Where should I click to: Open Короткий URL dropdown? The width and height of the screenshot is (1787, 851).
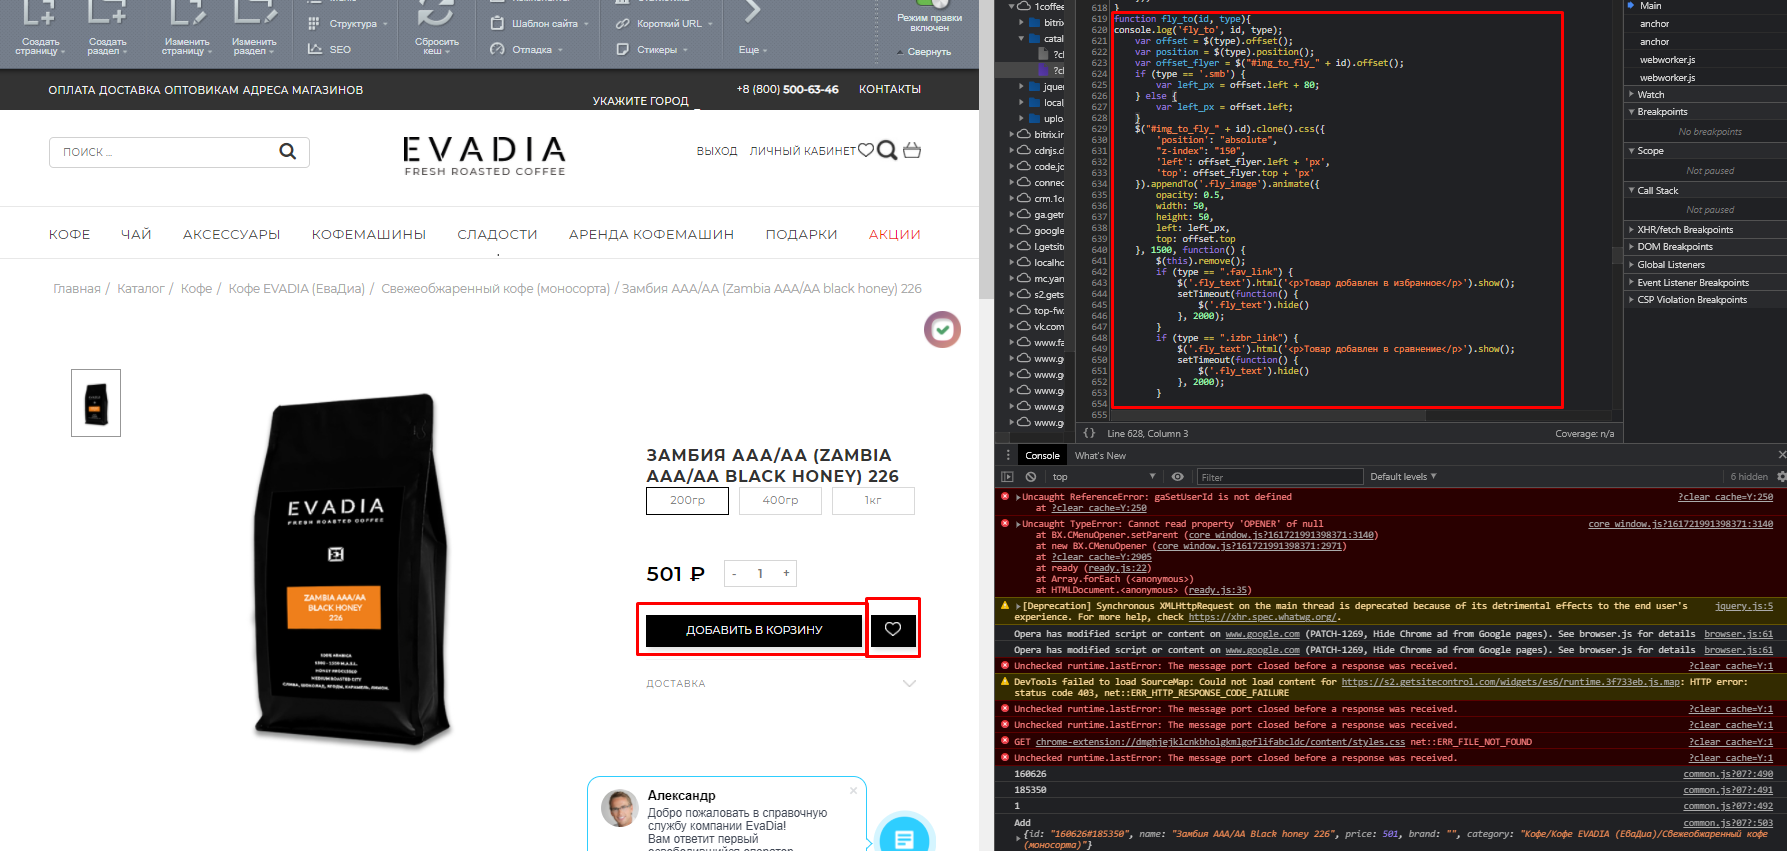[664, 23]
